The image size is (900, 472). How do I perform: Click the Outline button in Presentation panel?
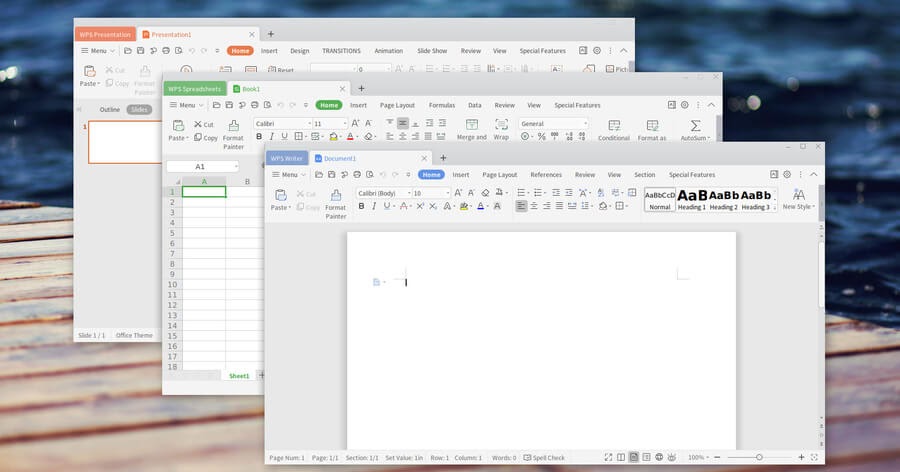(110, 110)
